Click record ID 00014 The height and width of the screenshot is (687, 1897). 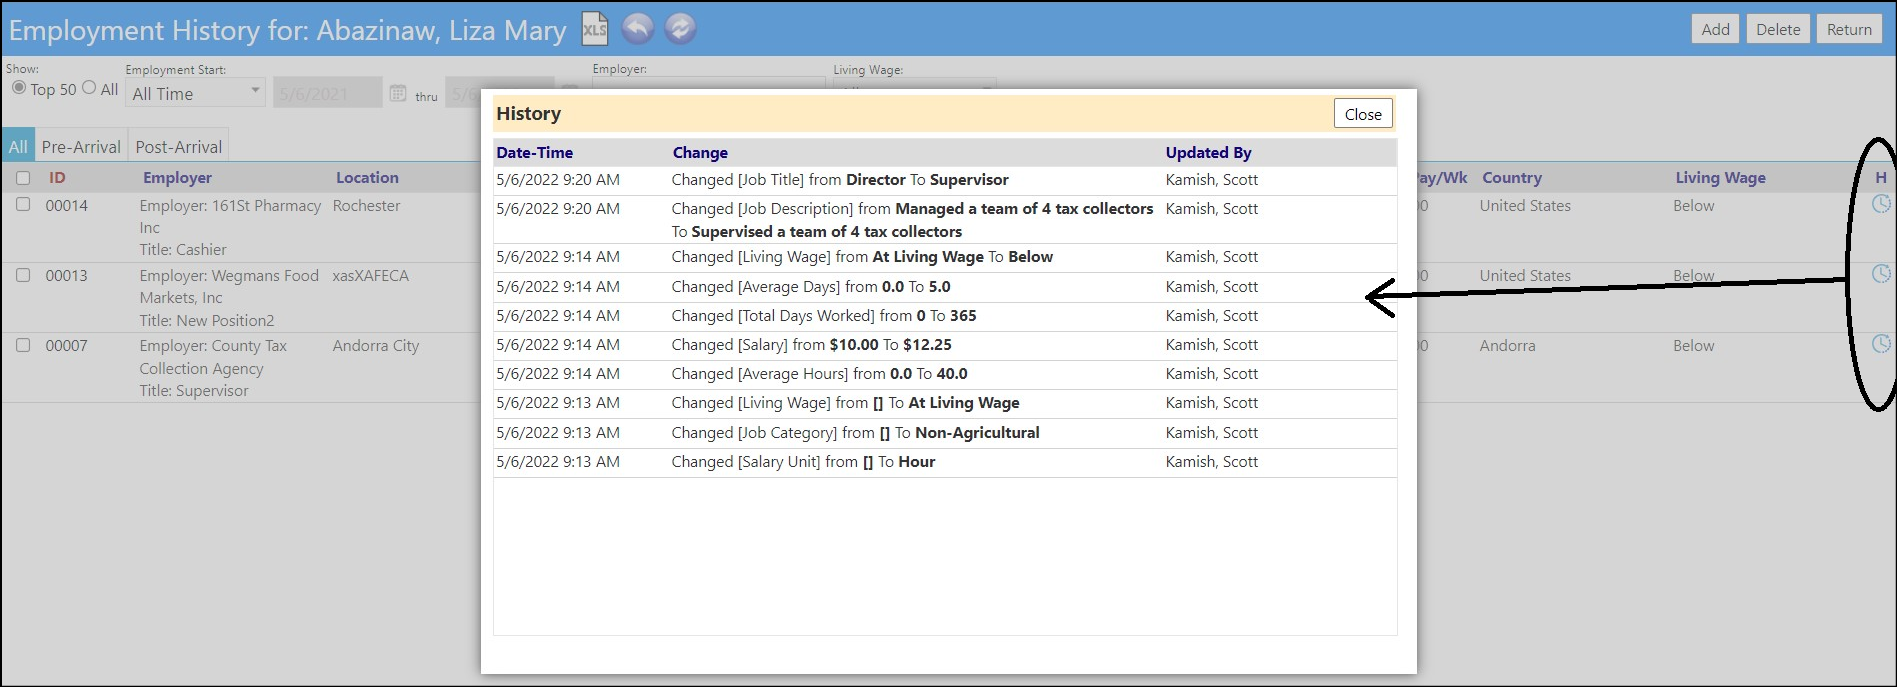[x=67, y=205]
